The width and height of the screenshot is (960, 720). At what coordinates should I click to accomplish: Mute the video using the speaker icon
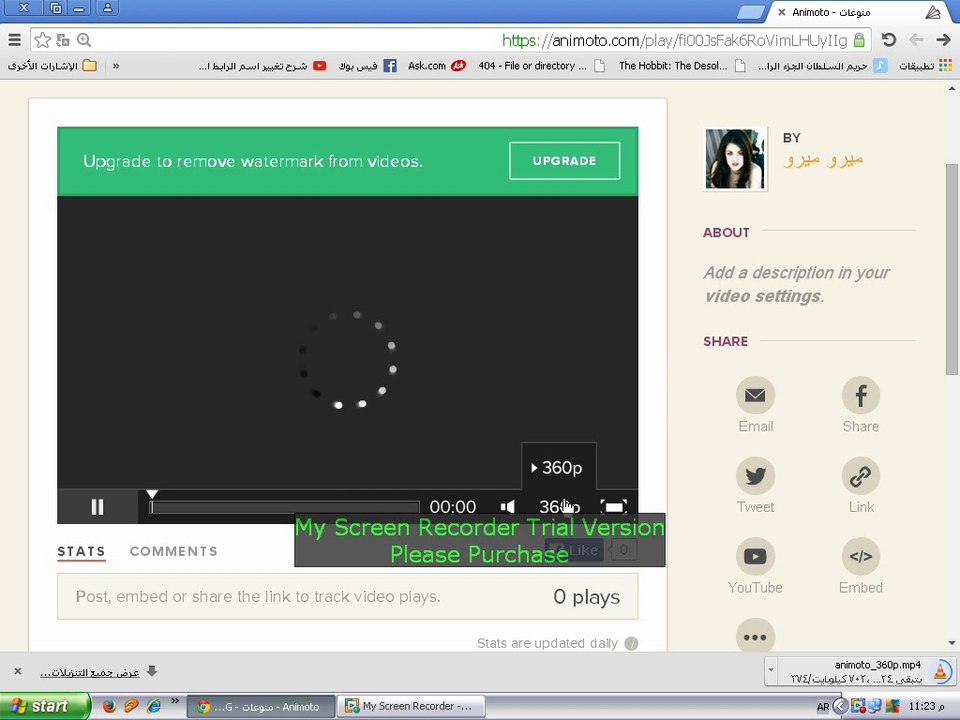(508, 507)
